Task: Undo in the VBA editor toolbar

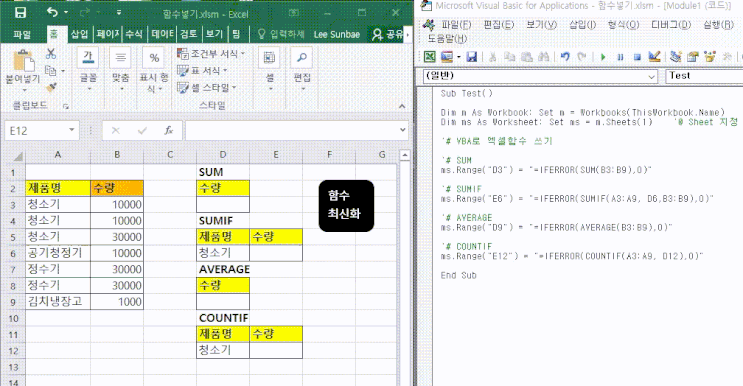Action: click(565, 57)
